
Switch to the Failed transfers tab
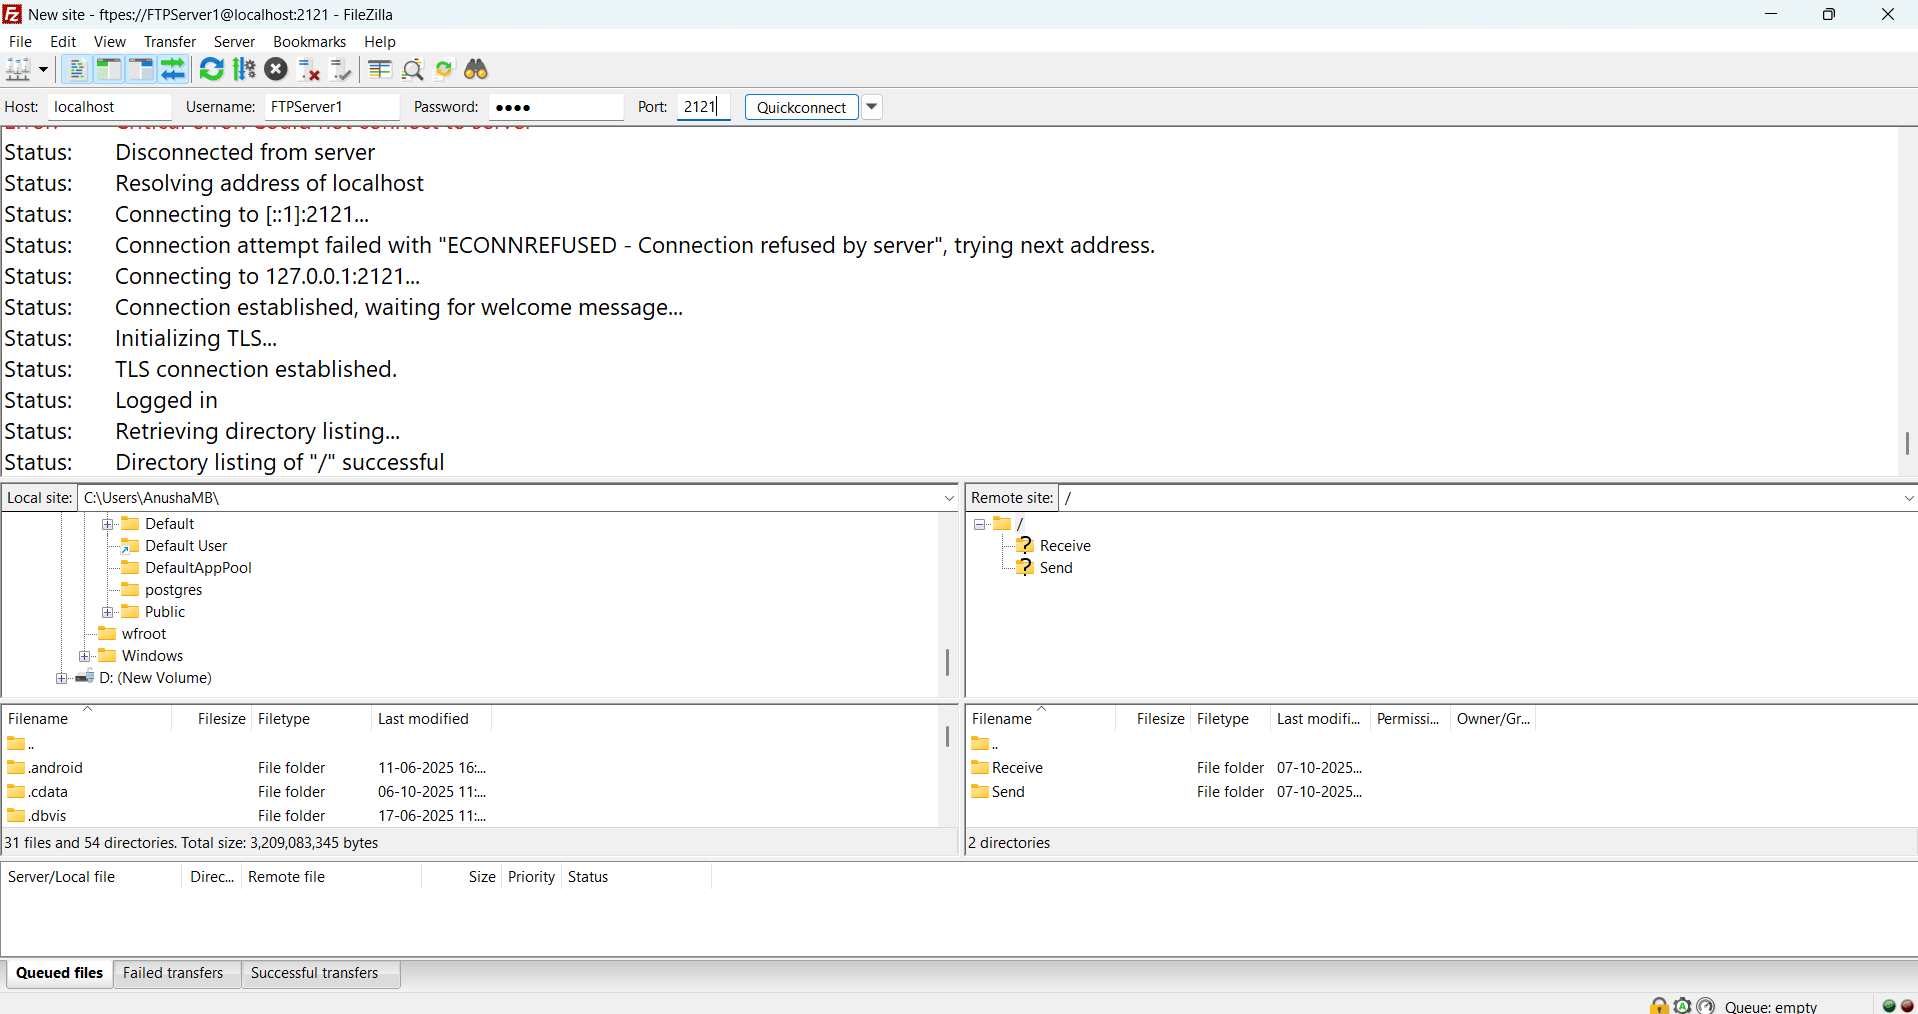(x=173, y=973)
